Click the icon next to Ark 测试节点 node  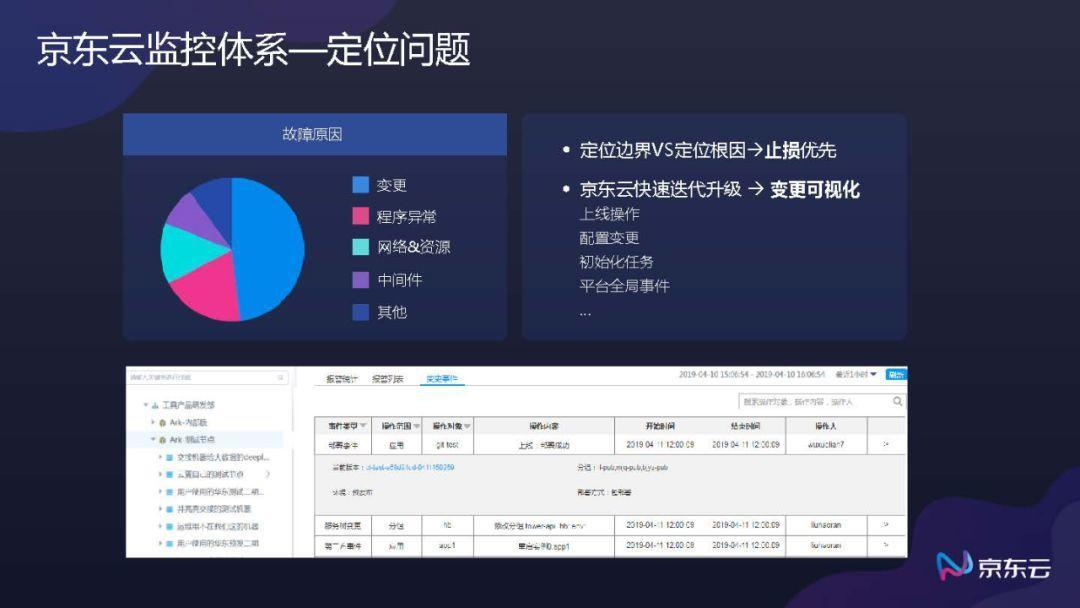pos(163,439)
